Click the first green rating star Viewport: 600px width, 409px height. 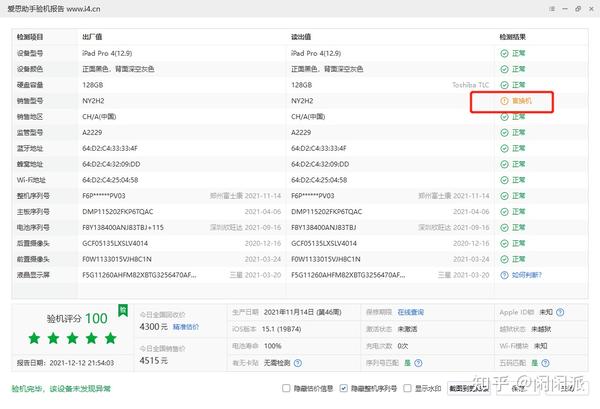34,338
